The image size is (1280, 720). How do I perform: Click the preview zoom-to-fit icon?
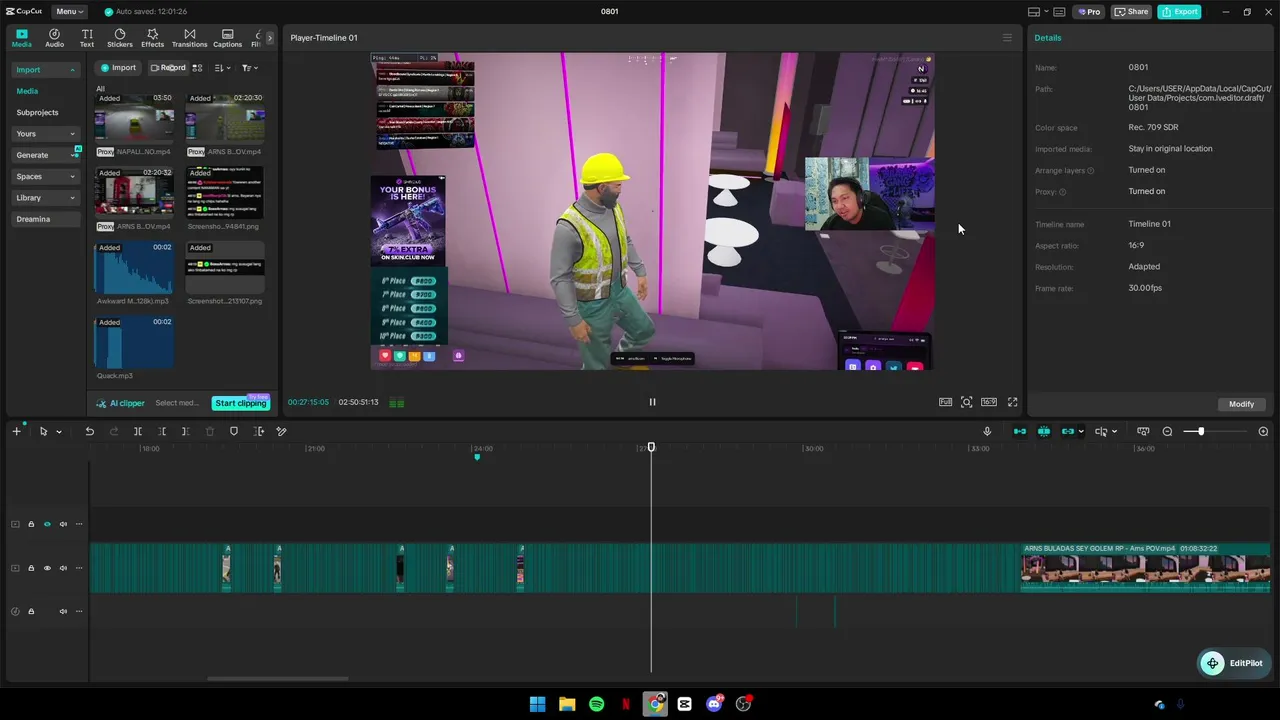pyautogui.click(x=967, y=402)
